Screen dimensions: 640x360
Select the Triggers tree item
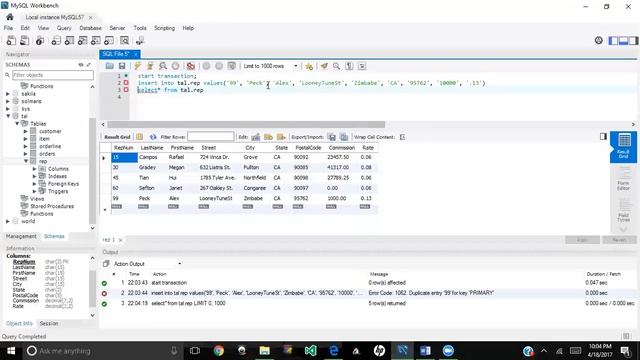pos(58,191)
